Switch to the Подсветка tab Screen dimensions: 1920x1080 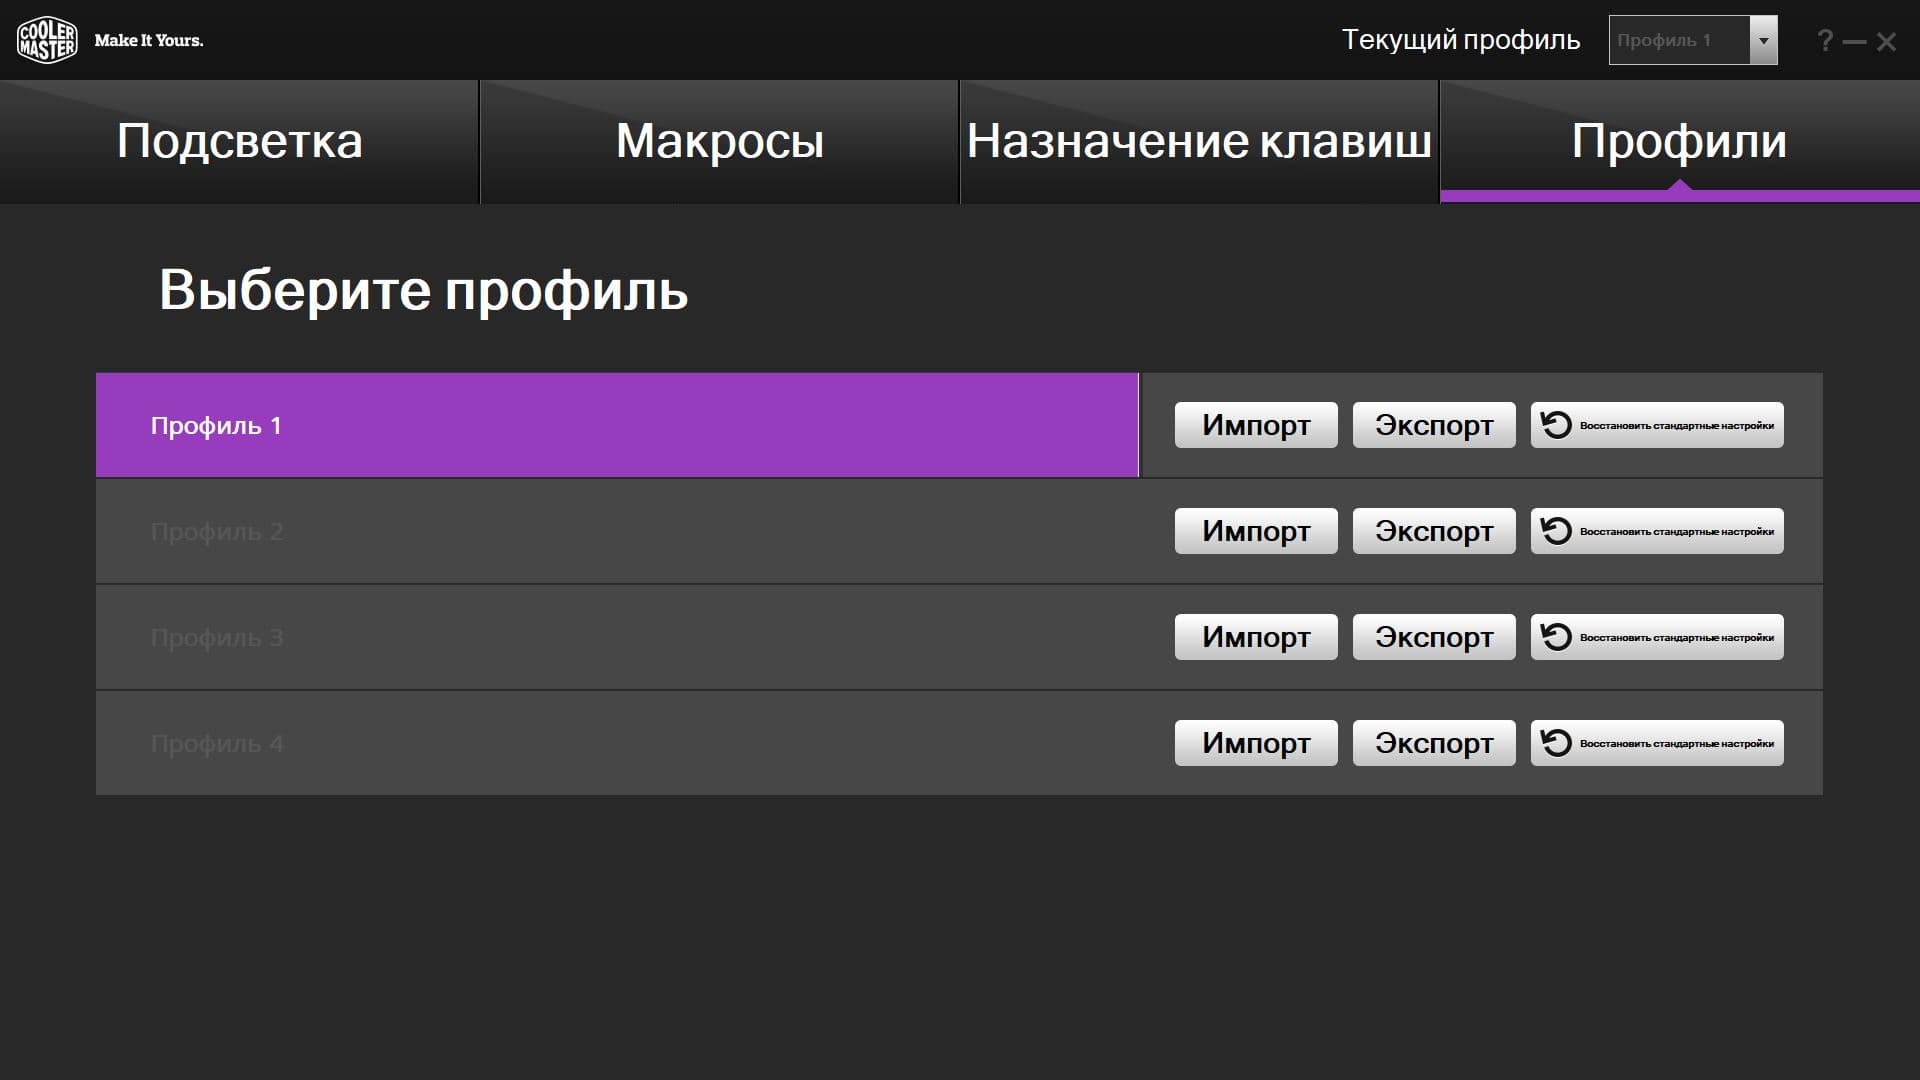239,141
